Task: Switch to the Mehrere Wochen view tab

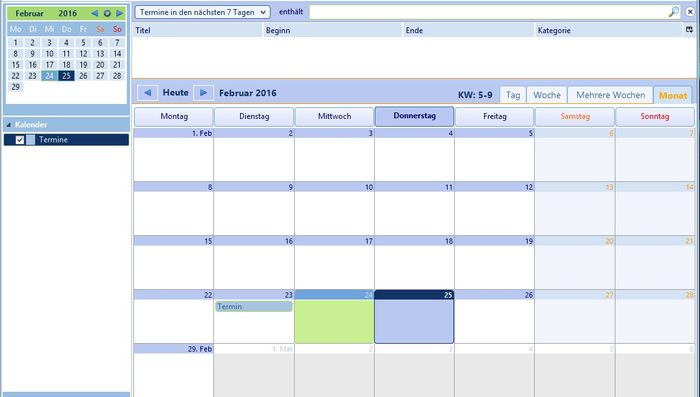Action: [x=610, y=95]
